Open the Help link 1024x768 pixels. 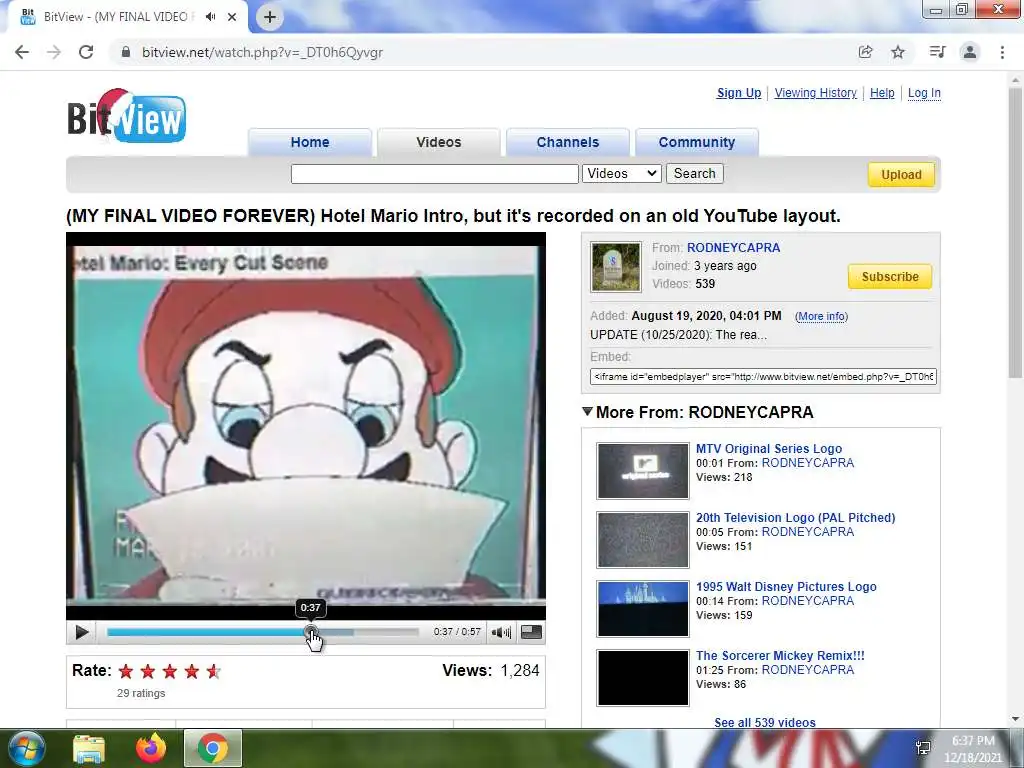click(x=882, y=93)
